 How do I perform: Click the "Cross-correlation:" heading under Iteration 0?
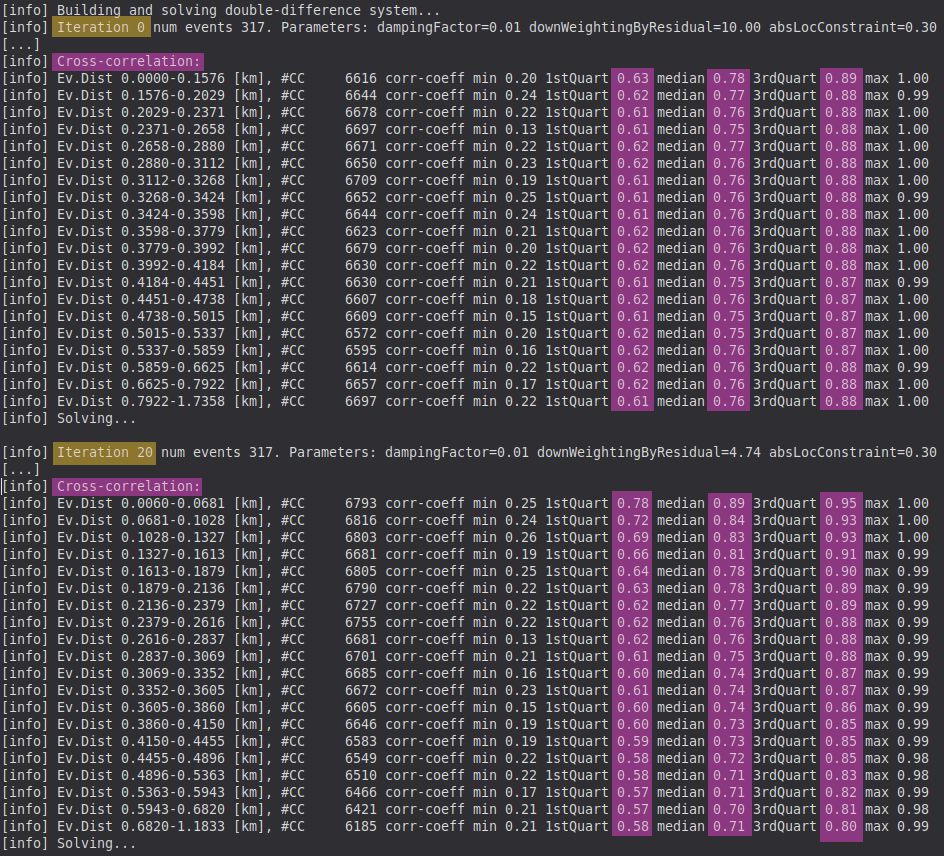click(128, 62)
